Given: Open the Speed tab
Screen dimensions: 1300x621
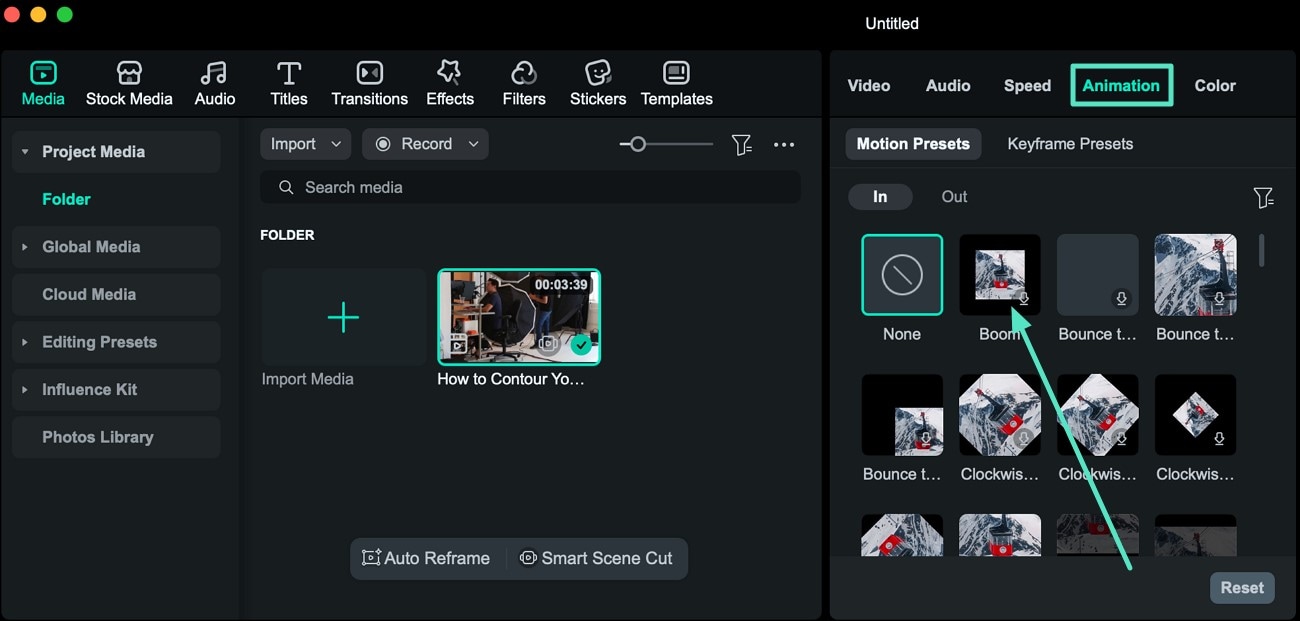Looking at the screenshot, I should point(1027,85).
